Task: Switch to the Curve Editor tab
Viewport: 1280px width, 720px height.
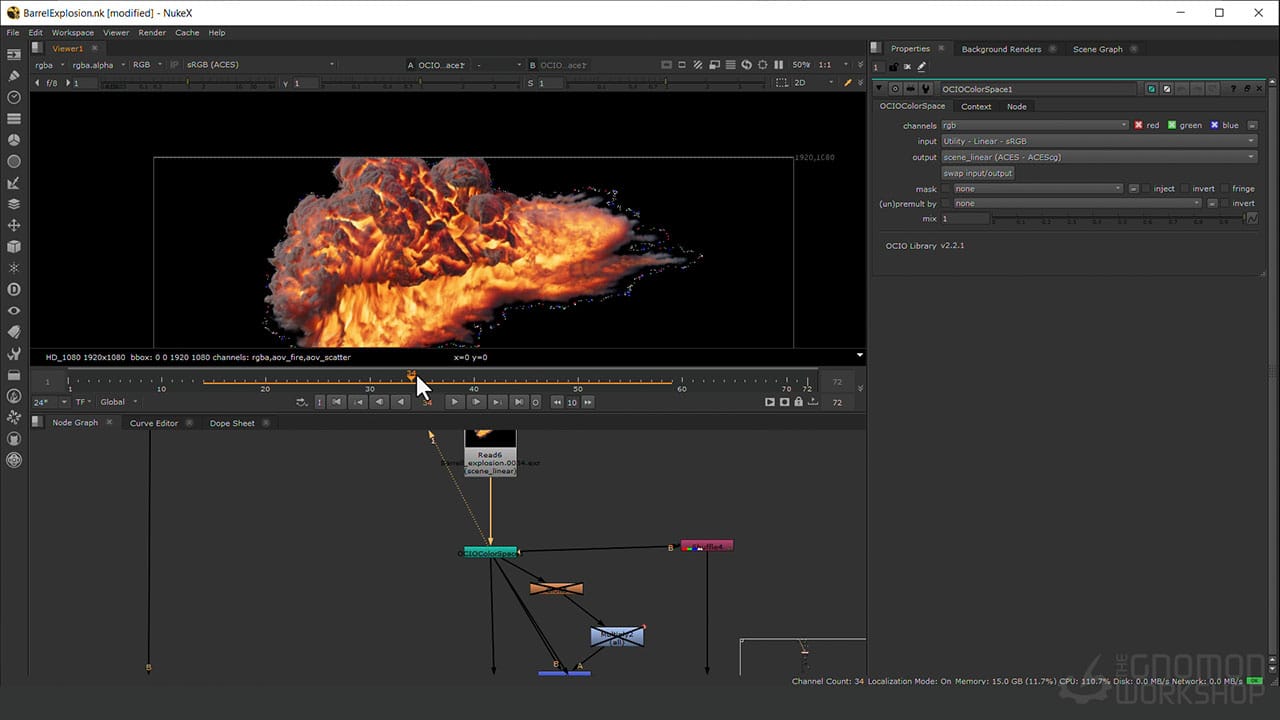Action: click(153, 423)
